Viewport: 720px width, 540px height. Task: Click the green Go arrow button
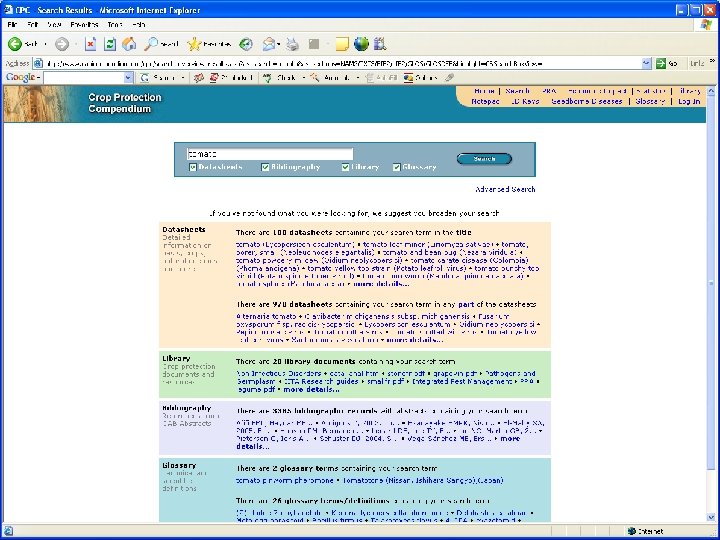pos(661,63)
